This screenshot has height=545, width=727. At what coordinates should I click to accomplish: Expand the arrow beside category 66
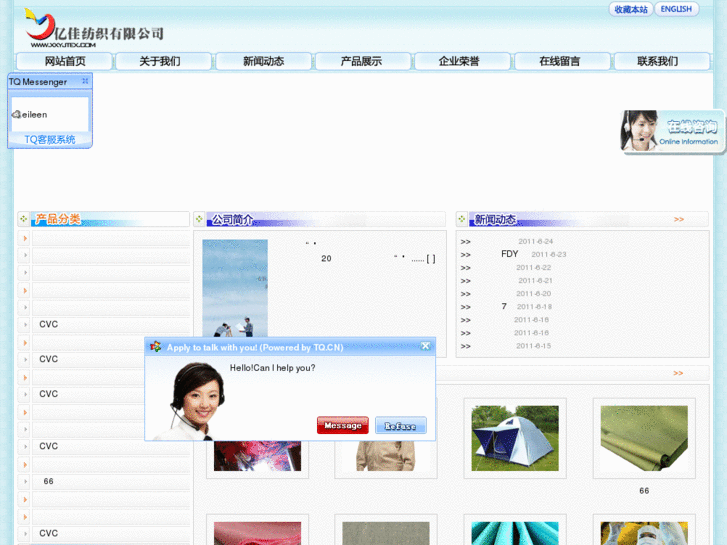click(x=25, y=481)
